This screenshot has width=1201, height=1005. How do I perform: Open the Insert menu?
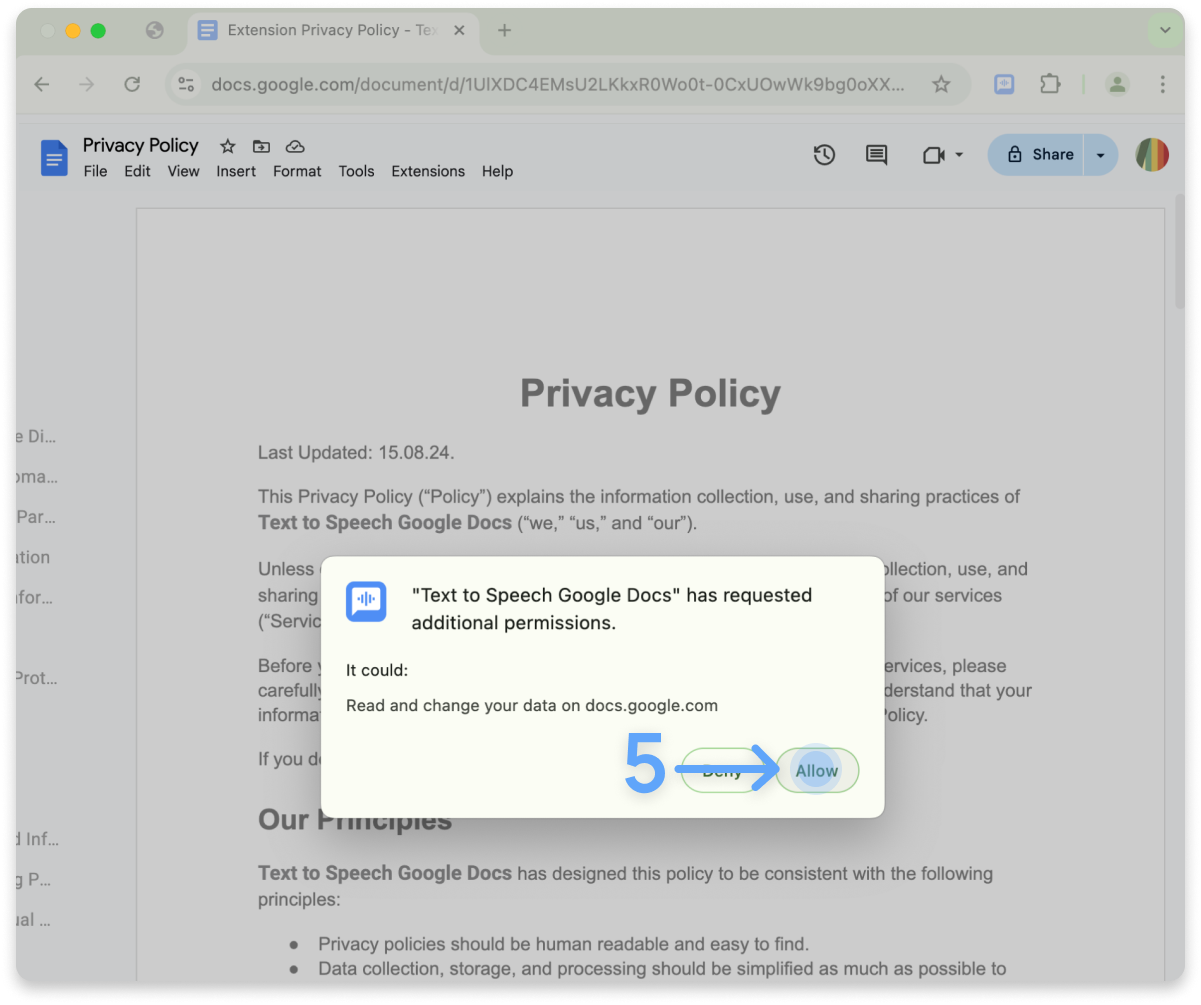click(236, 171)
